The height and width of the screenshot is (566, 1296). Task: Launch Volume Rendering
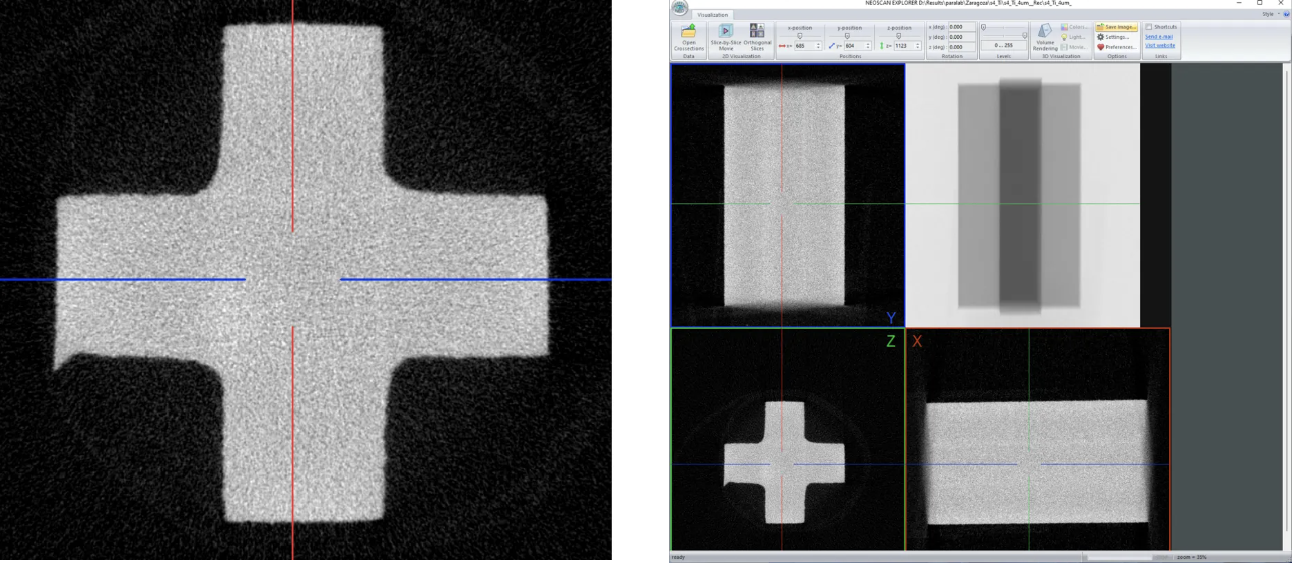[1047, 36]
